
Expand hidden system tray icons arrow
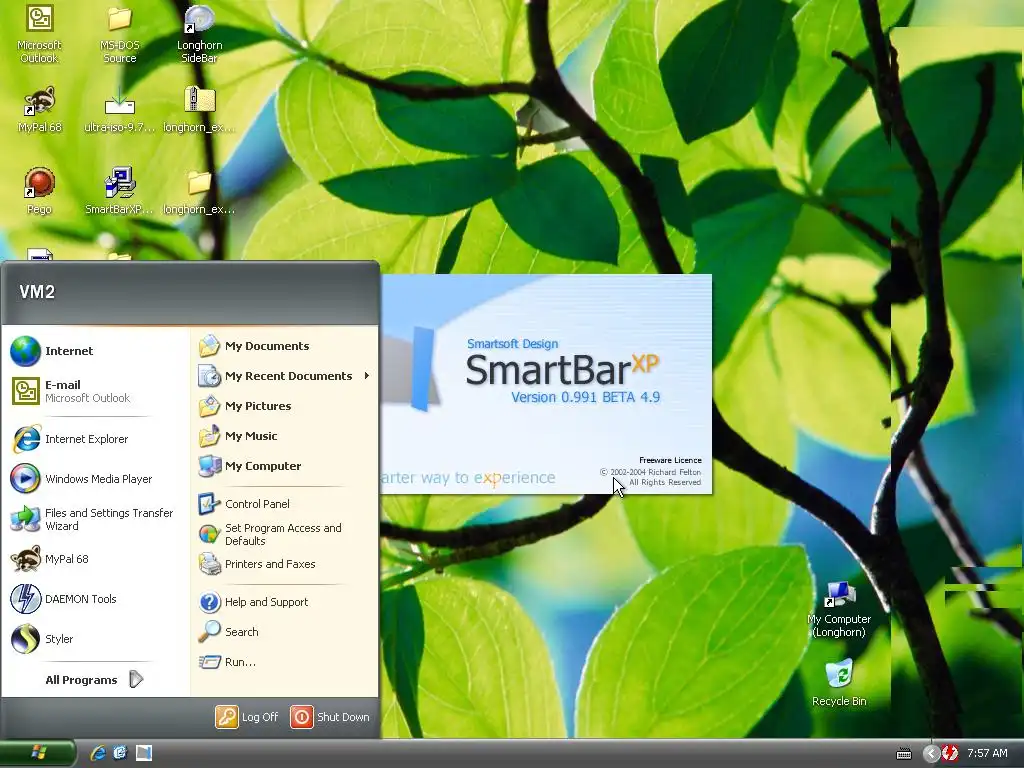coord(931,753)
